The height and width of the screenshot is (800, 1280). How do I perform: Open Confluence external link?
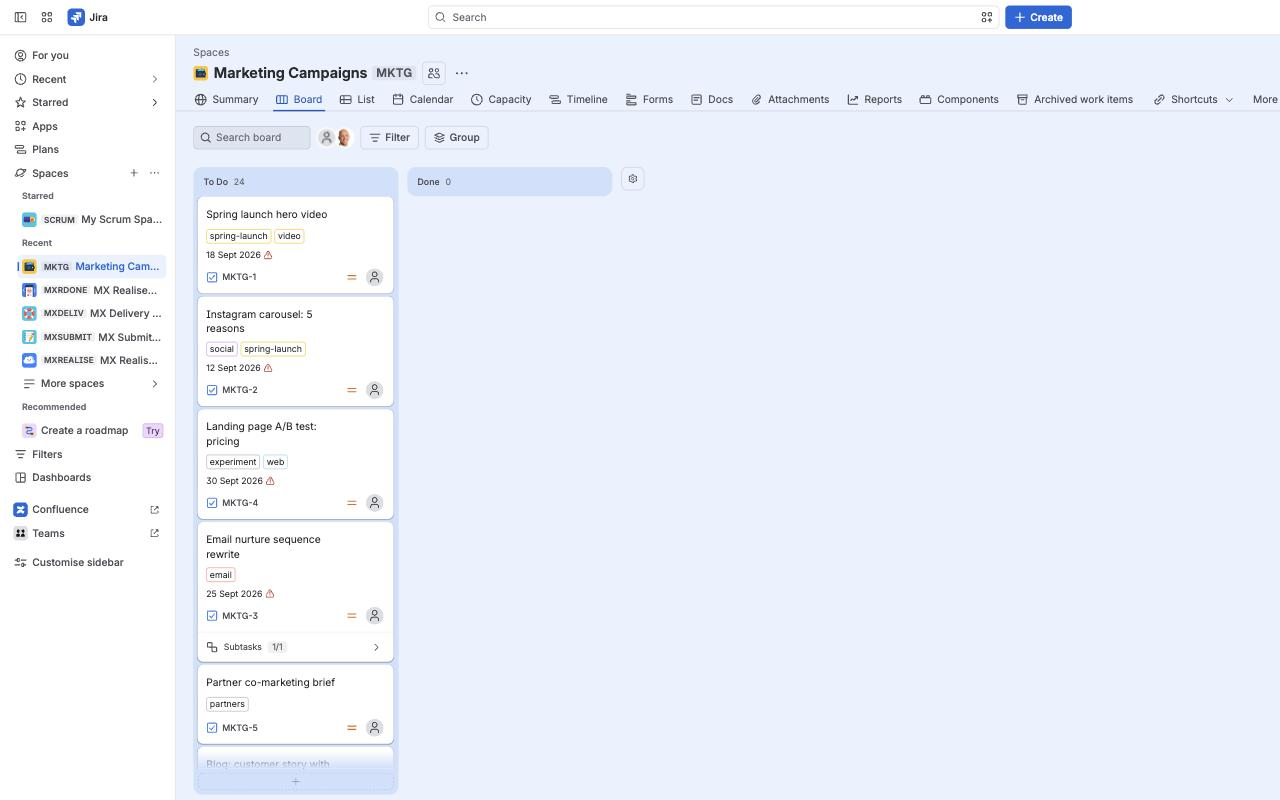click(x=154, y=510)
